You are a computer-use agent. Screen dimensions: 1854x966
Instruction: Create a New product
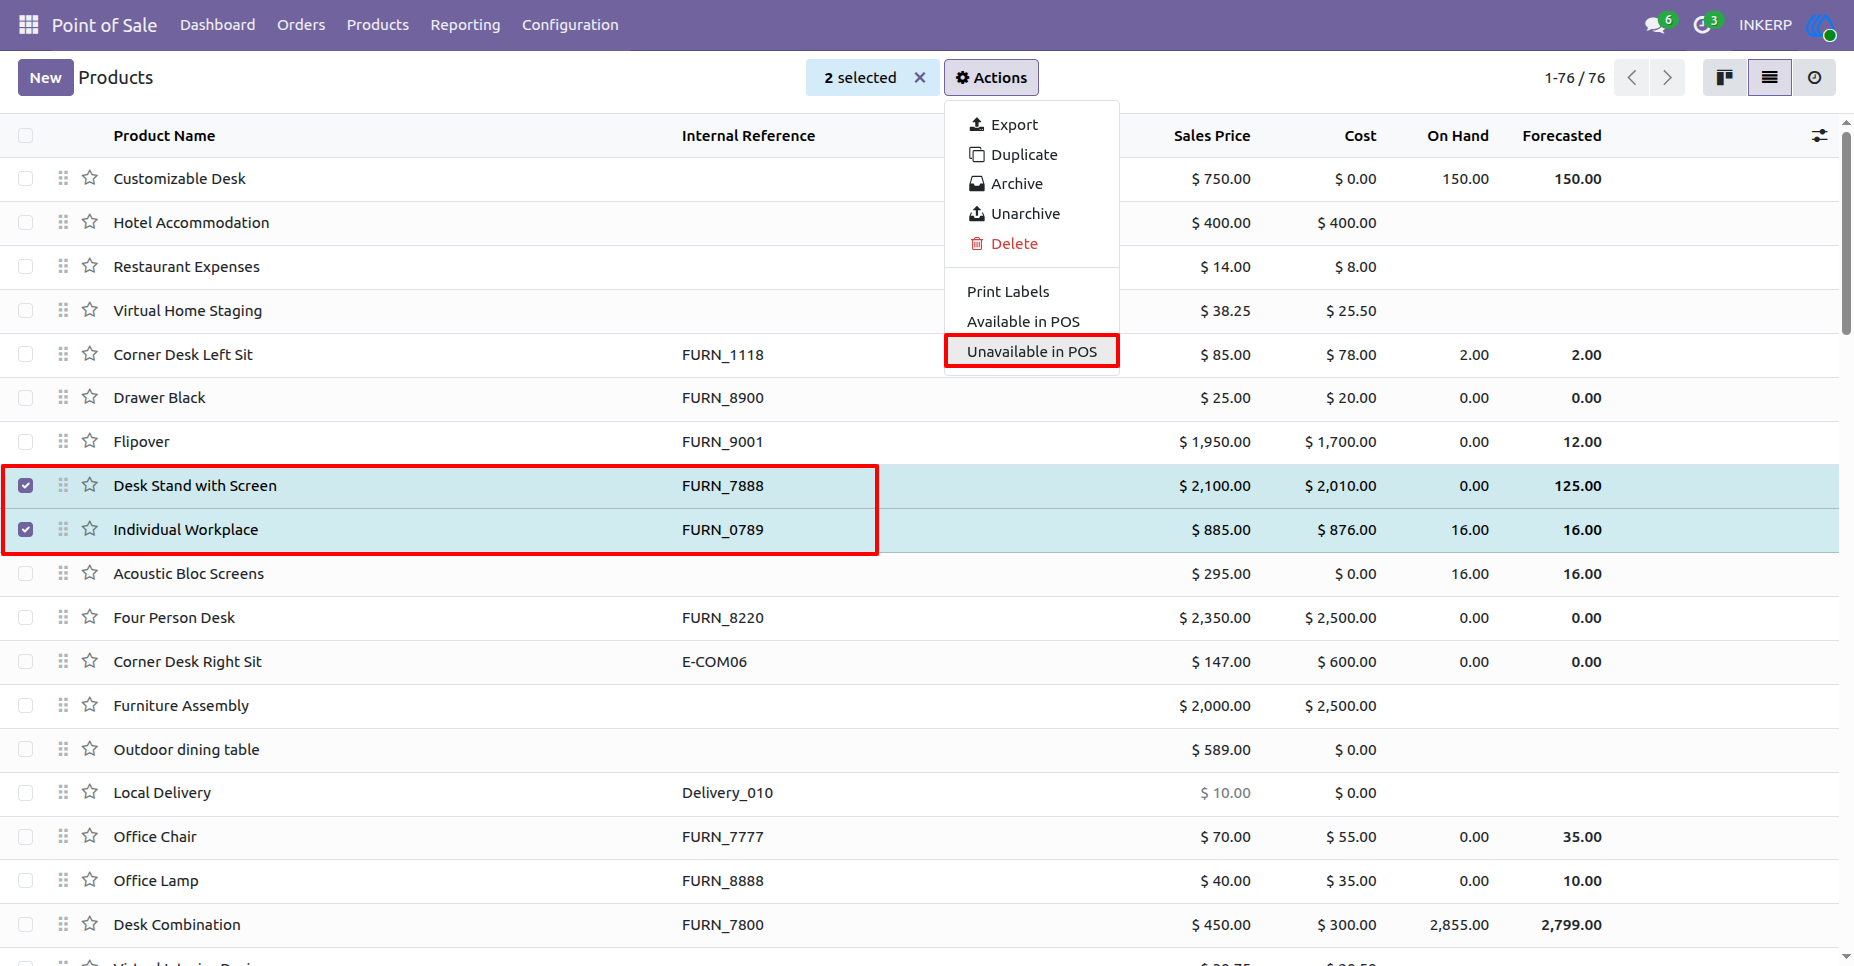point(46,77)
